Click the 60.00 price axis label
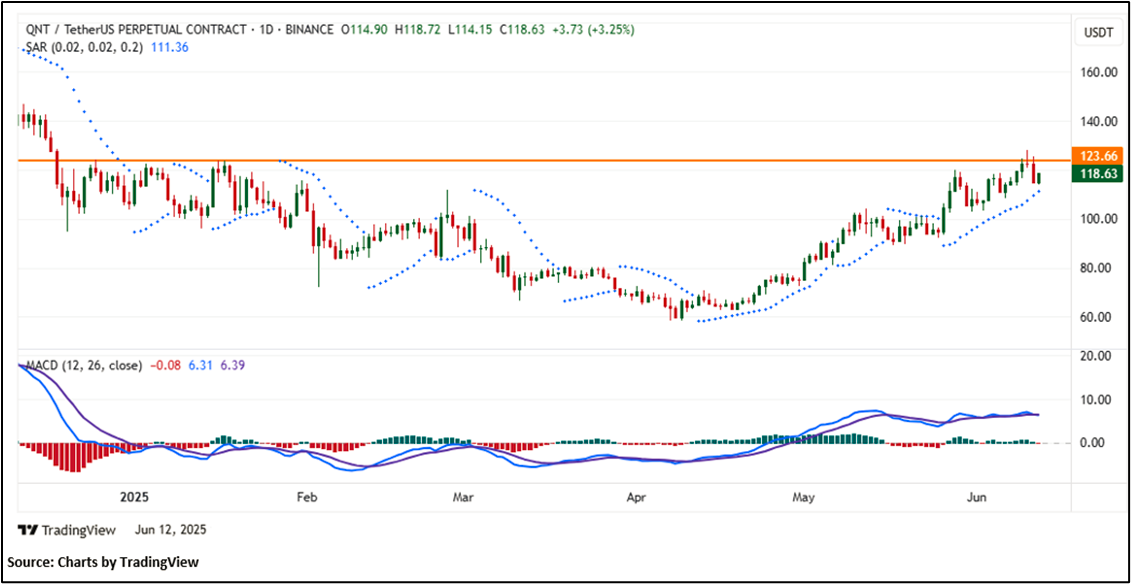Image resolution: width=1131 pixels, height=584 pixels. (x=1097, y=317)
